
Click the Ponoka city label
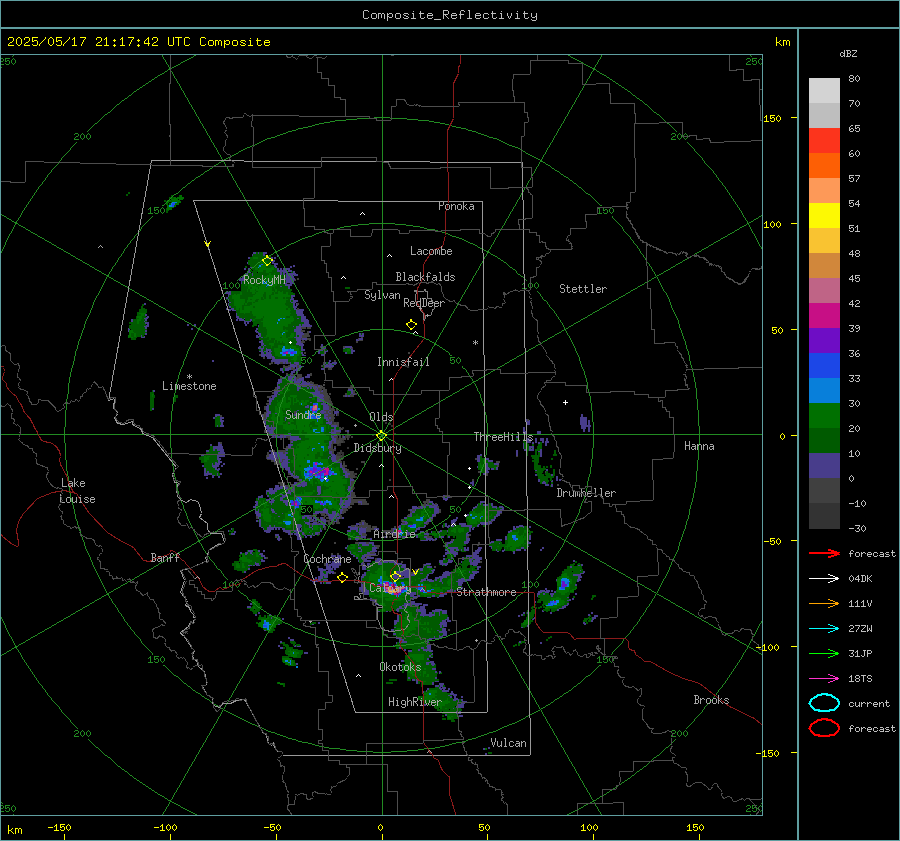(x=456, y=206)
